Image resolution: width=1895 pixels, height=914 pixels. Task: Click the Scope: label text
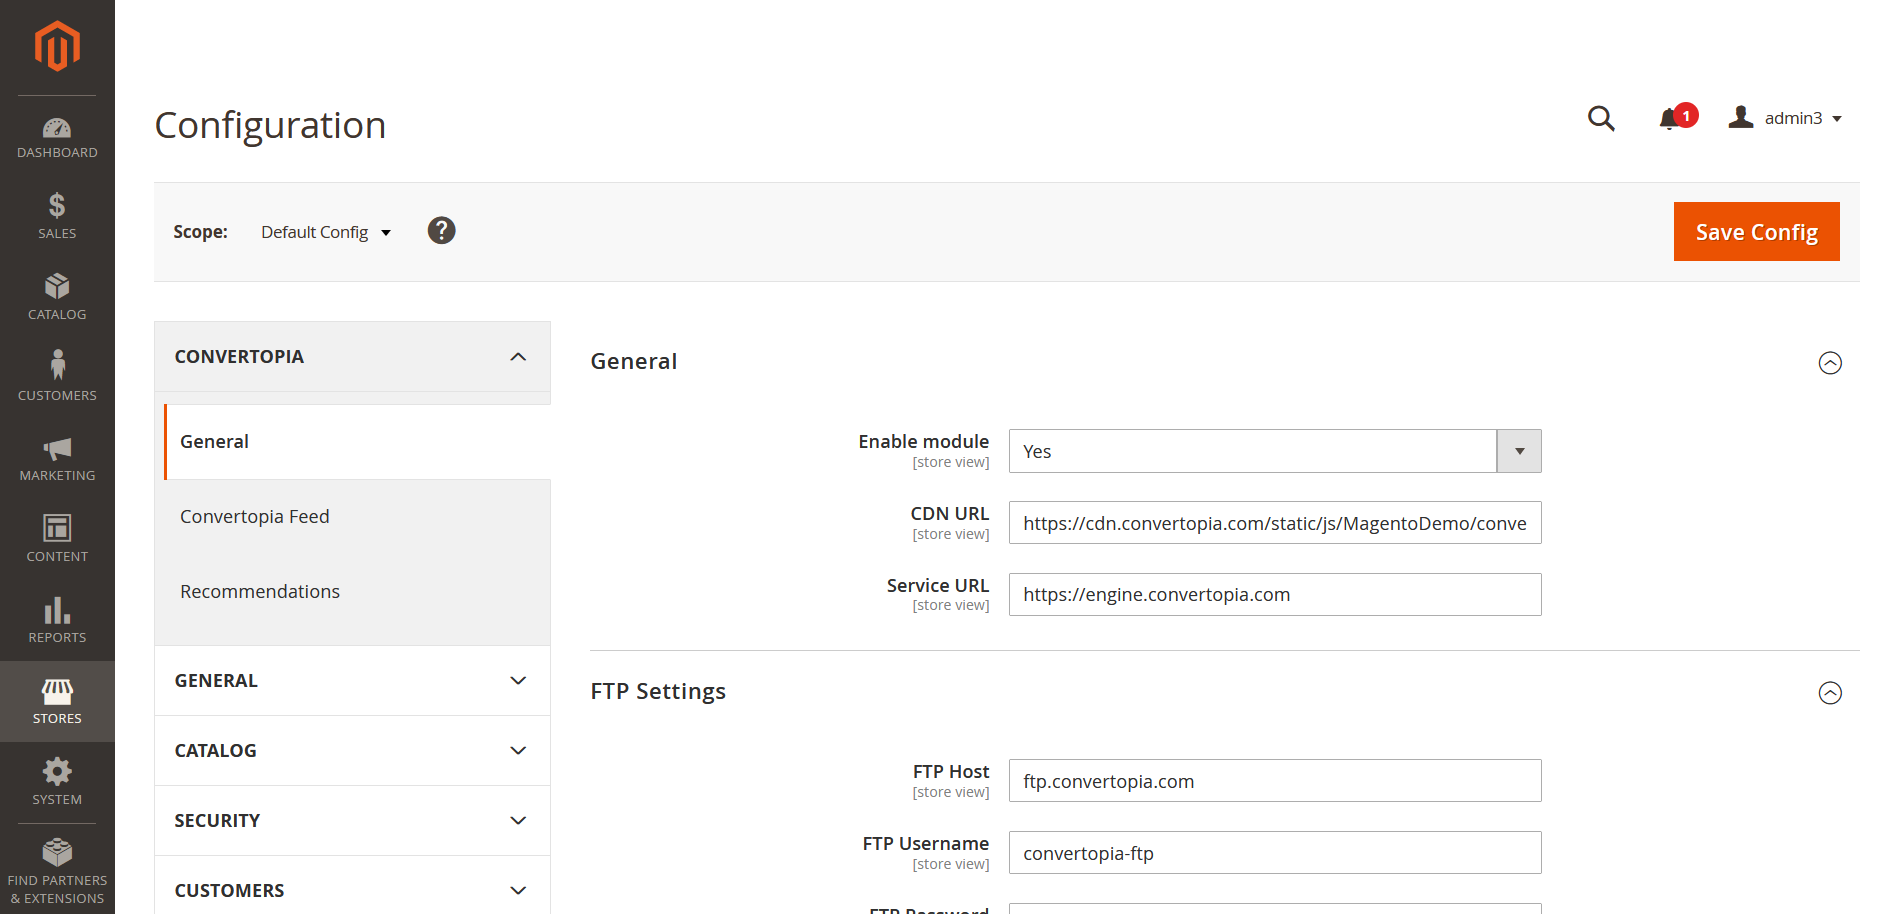coord(200,232)
